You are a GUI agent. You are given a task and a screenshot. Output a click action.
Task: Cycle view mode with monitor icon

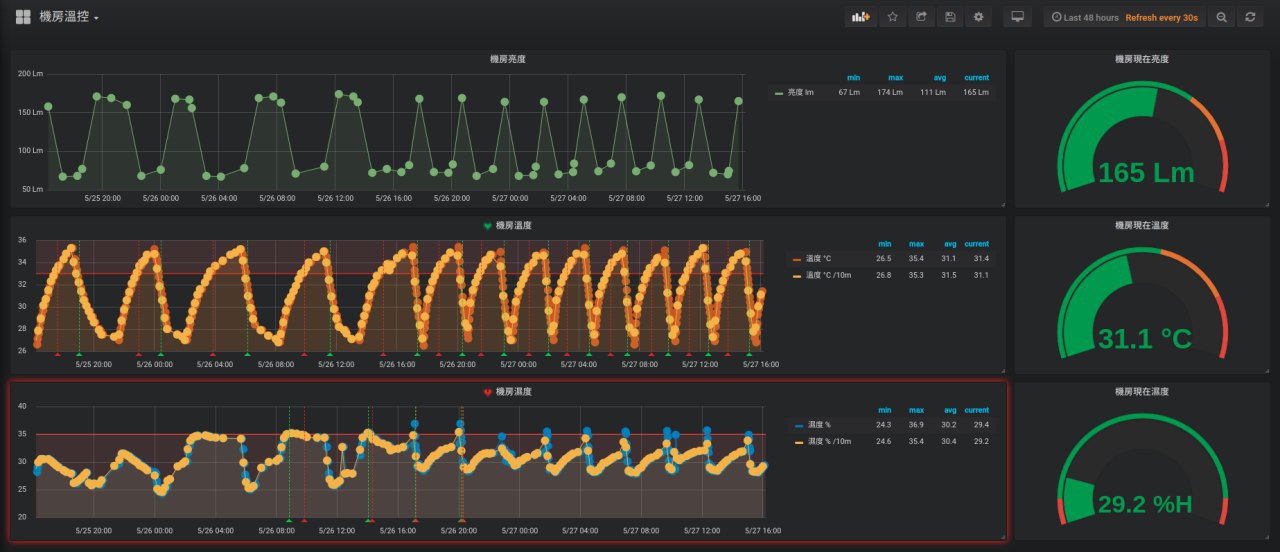pos(1018,17)
